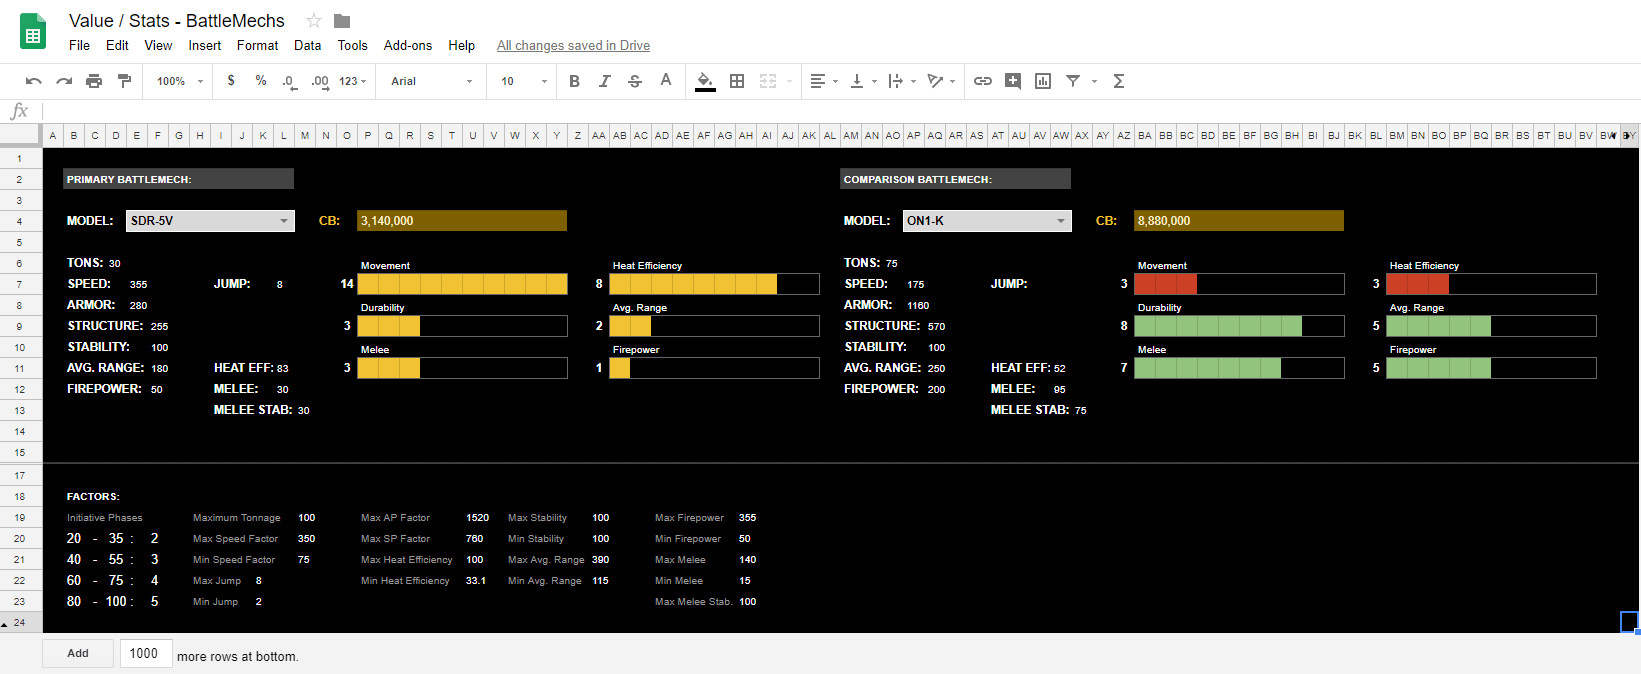
Task: Click the comparison Durability green bar
Action: pos(1218,326)
